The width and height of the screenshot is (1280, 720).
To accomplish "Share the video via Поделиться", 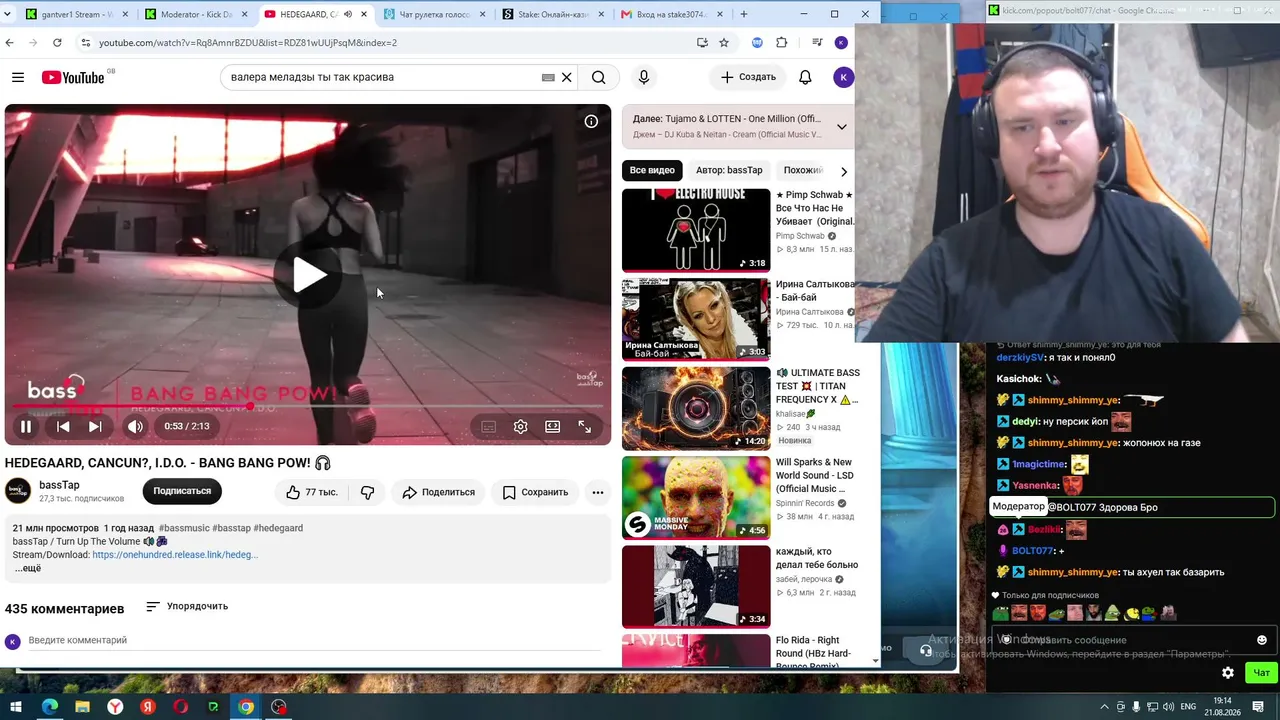I will (x=438, y=492).
